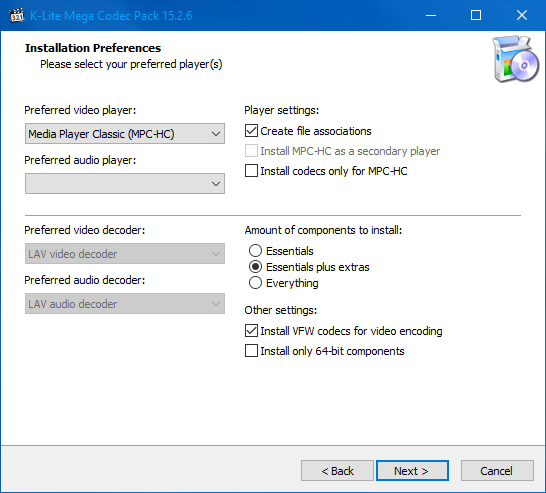
Task: Click the 'Player settings:' label
Action: coord(282,110)
